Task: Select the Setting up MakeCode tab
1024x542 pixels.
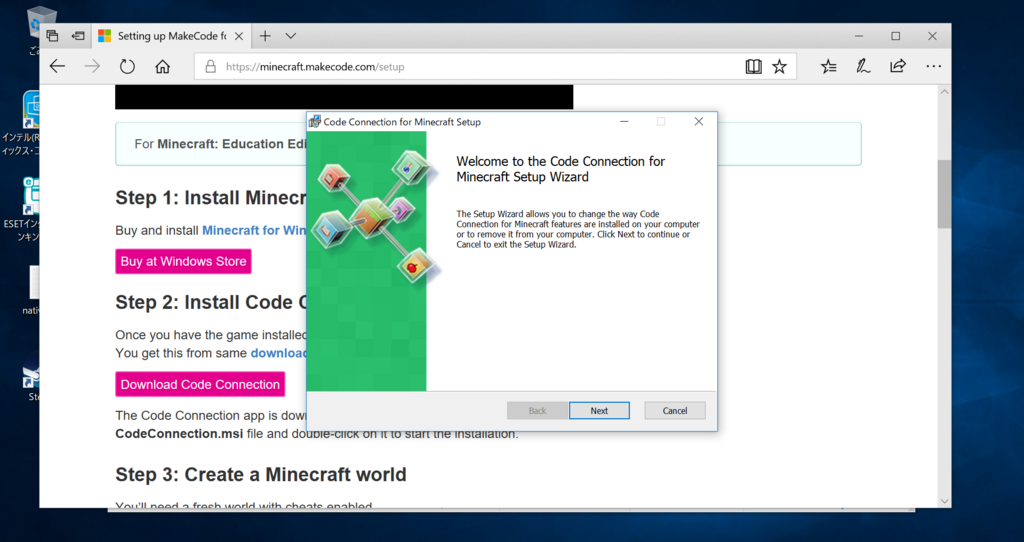Action: [171, 36]
